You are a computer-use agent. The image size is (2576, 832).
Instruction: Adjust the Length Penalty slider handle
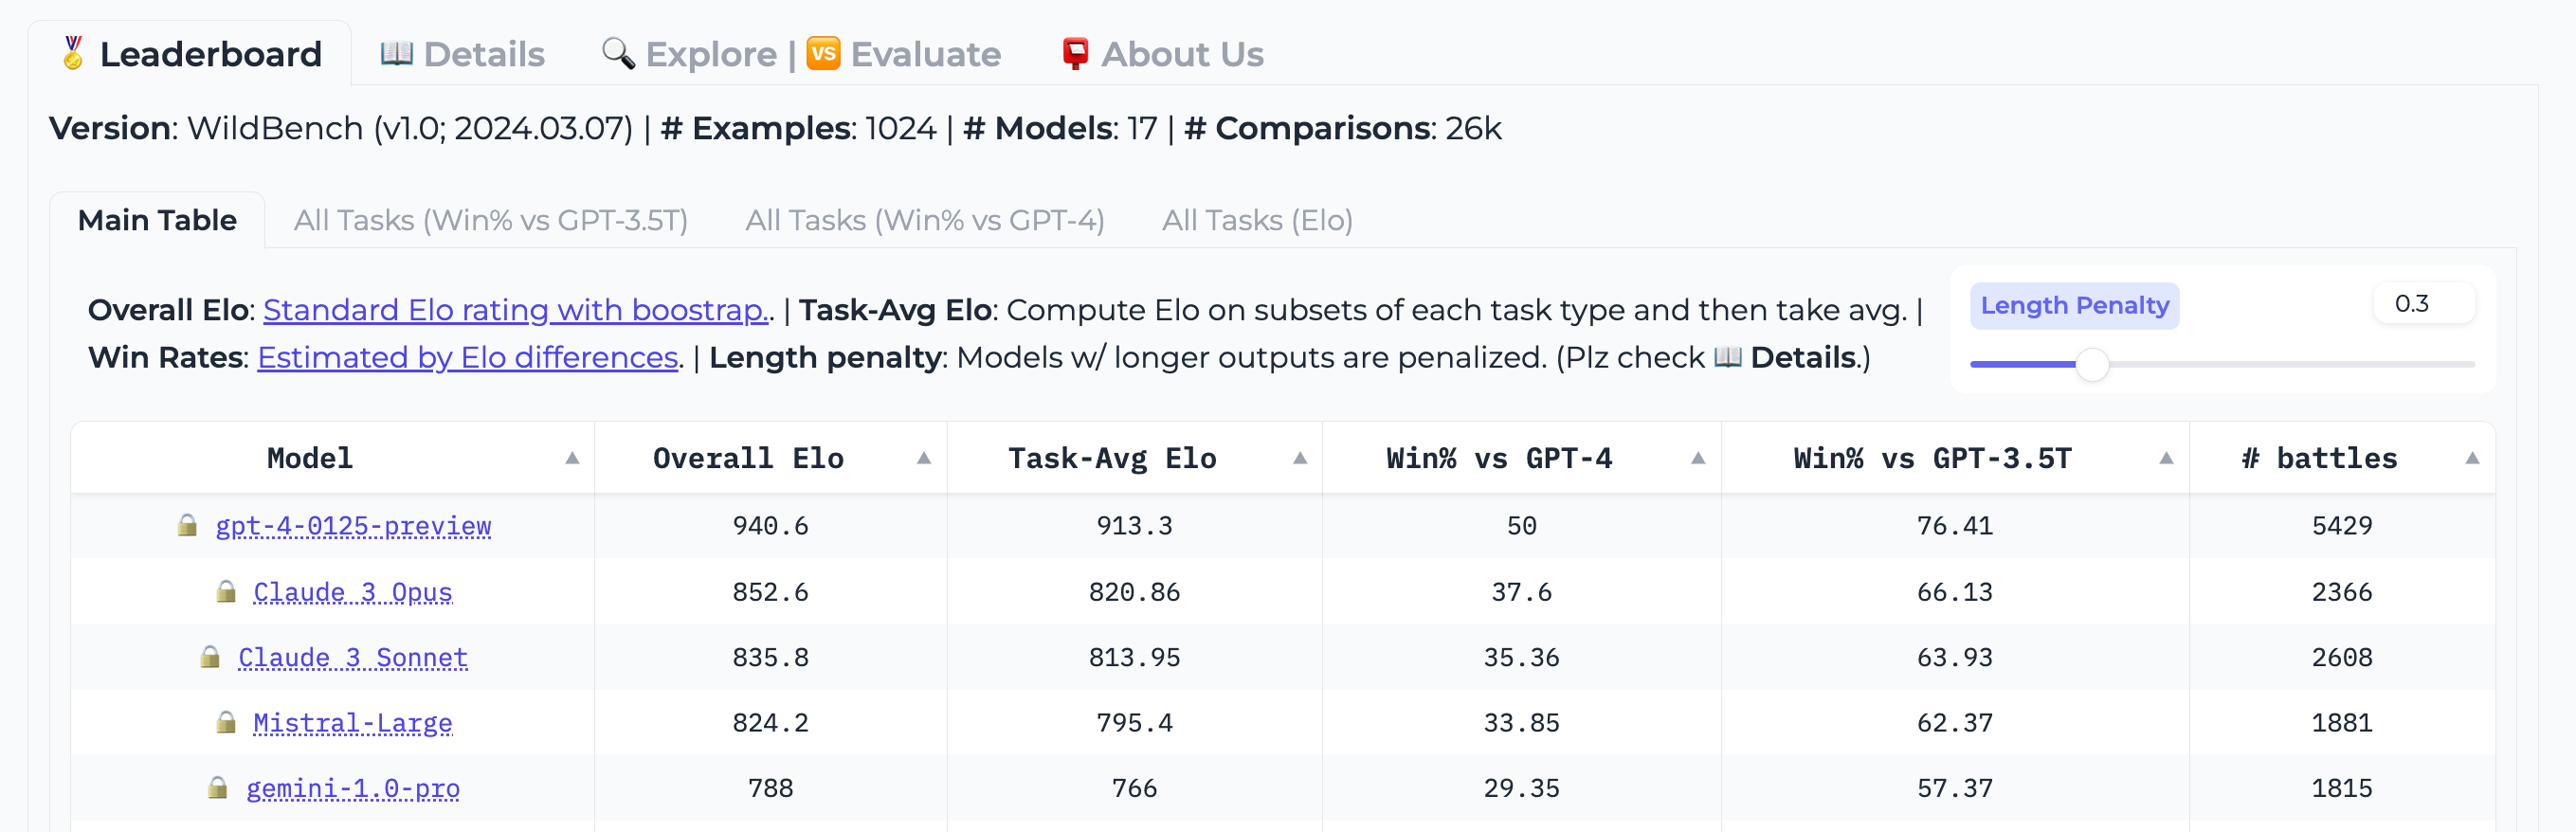point(2093,366)
